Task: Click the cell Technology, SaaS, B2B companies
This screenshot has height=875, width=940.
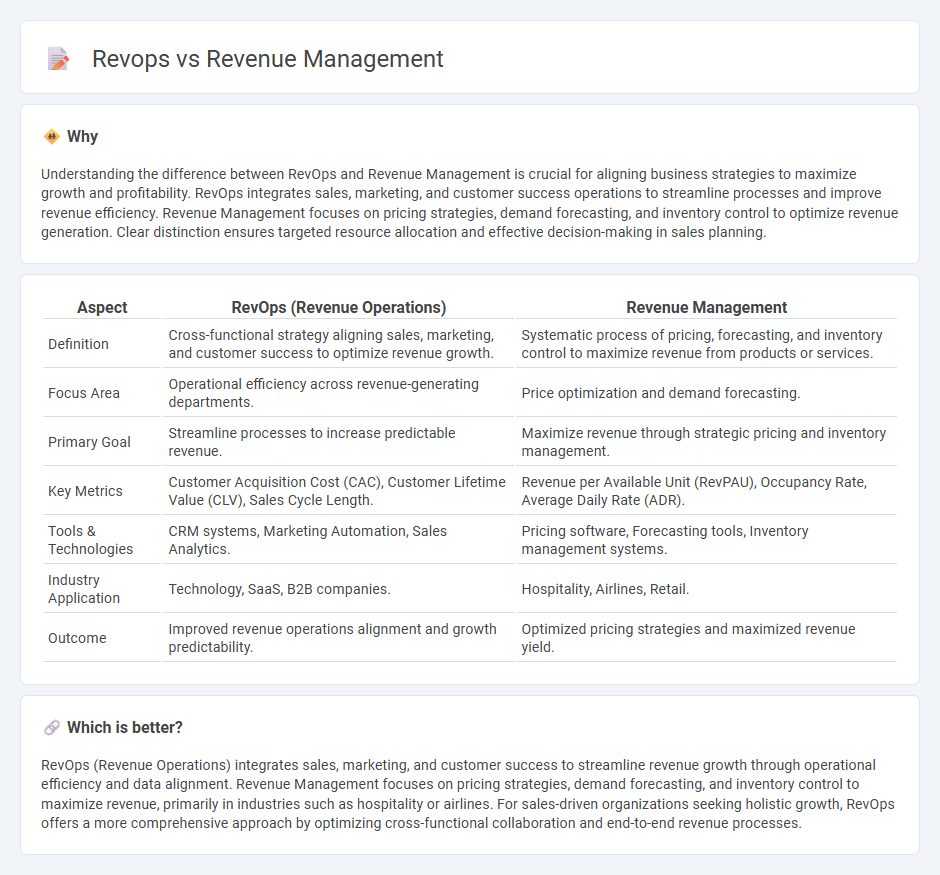Action: click(x=339, y=589)
